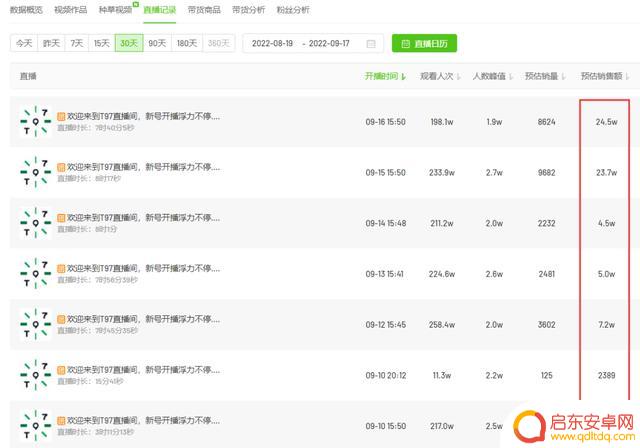Choose the 180天 range option
The height and width of the screenshot is (448, 640).
click(187, 43)
